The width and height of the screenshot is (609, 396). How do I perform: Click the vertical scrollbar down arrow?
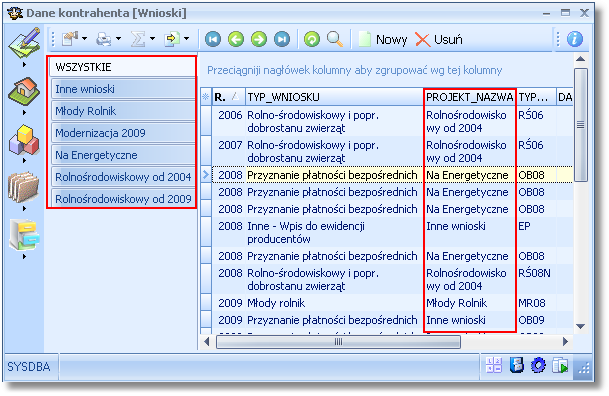coord(581,327)
